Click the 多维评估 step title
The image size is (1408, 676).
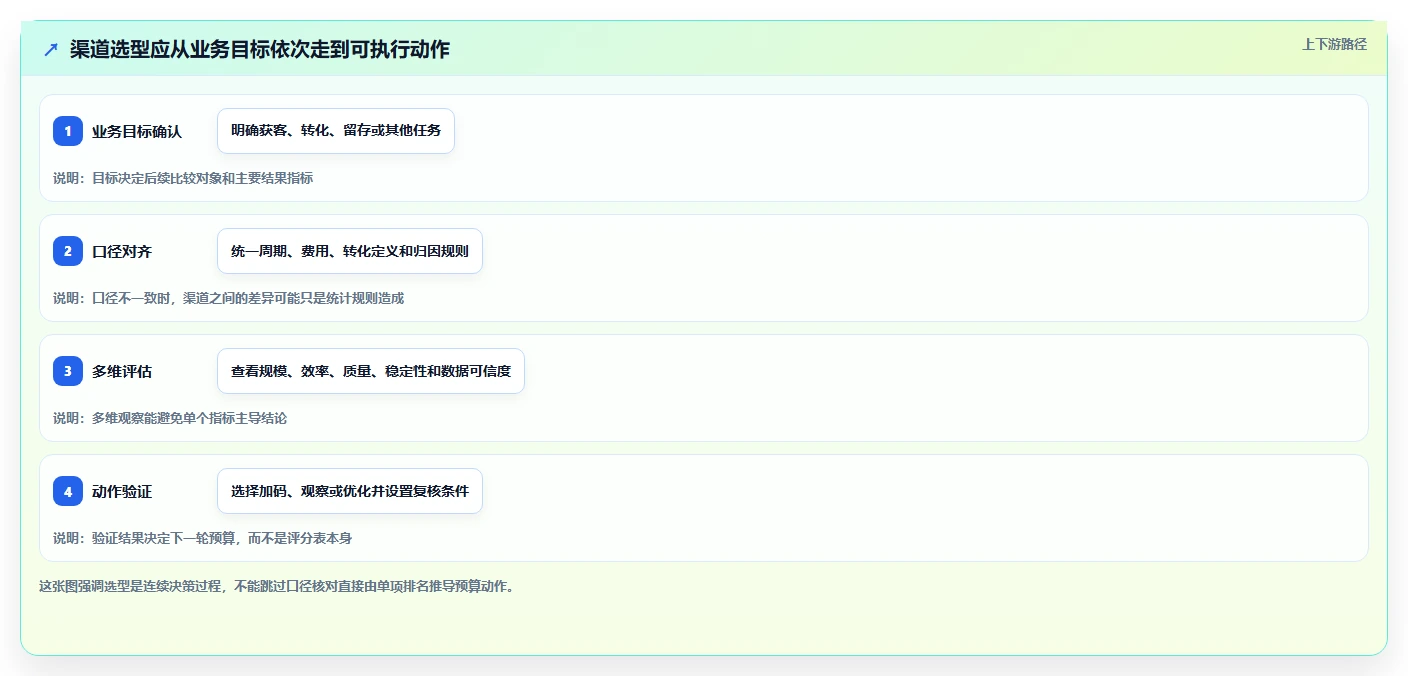[122, 371]
